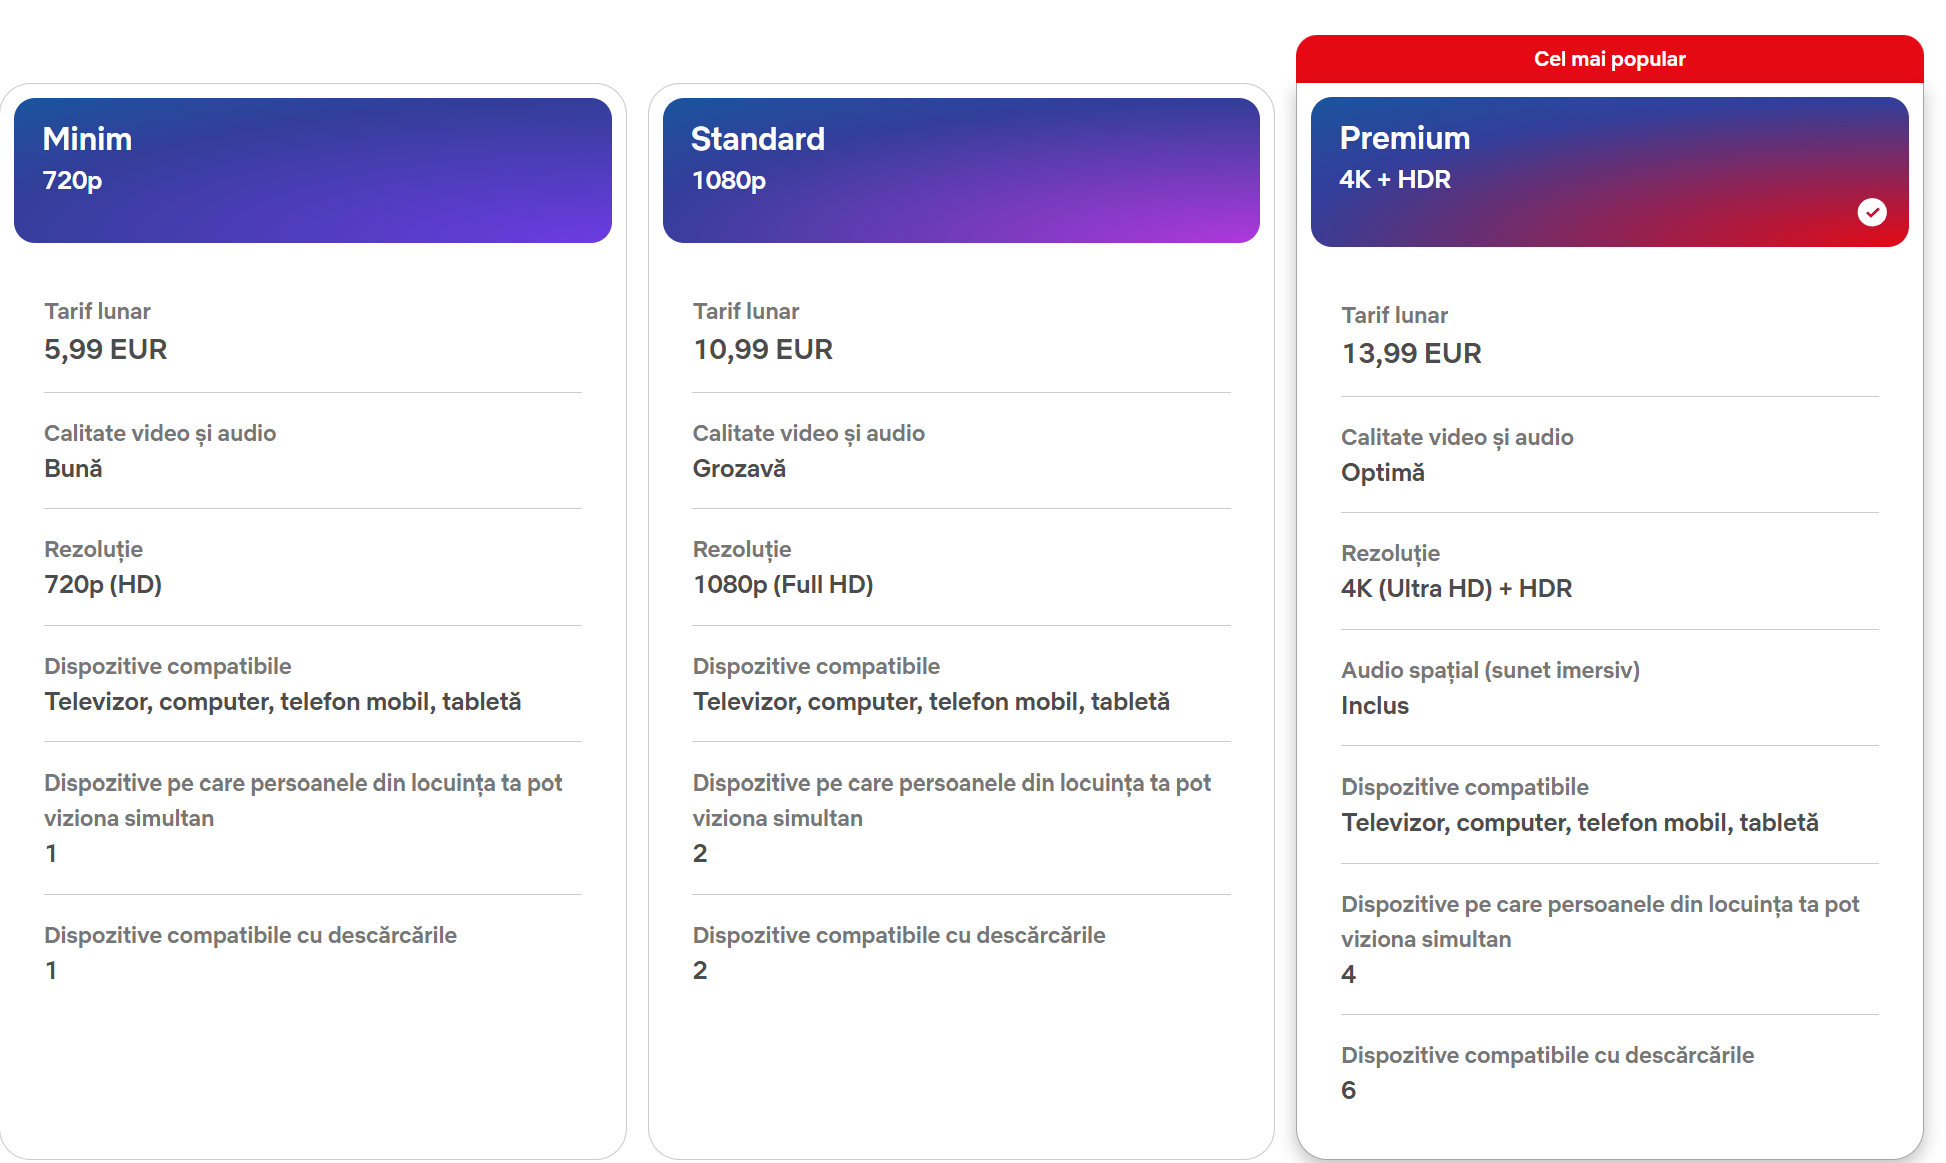Click the 5,99 EUR monthly price
The image size is (1946, 1163).
(x=105, y=349)
